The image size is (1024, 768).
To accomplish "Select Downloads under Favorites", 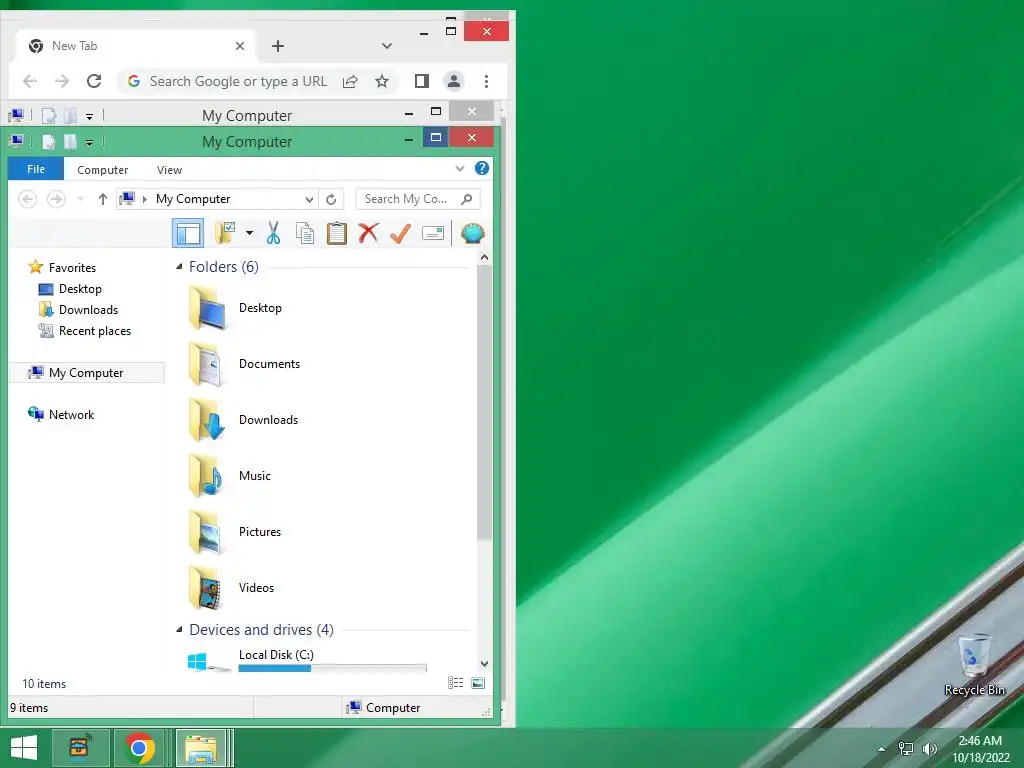I will pyautogui.click(x=88, y=310).
